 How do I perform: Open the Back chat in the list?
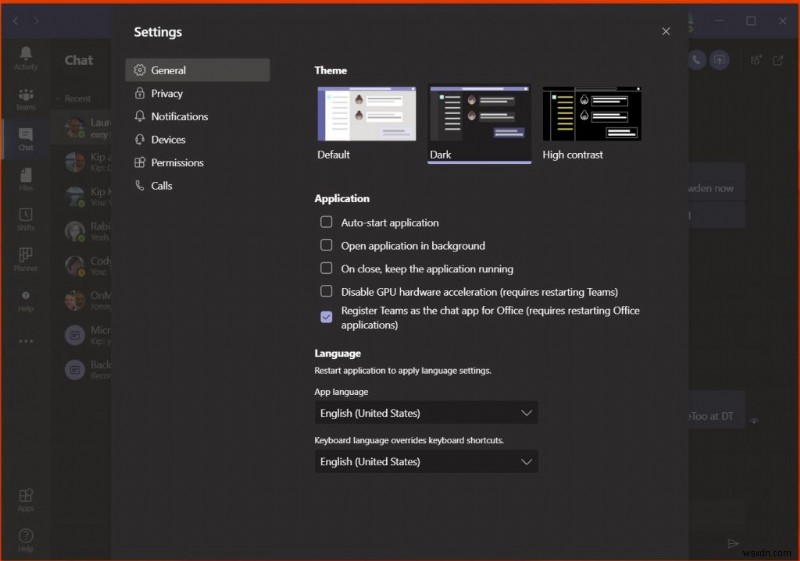point(82,370)
